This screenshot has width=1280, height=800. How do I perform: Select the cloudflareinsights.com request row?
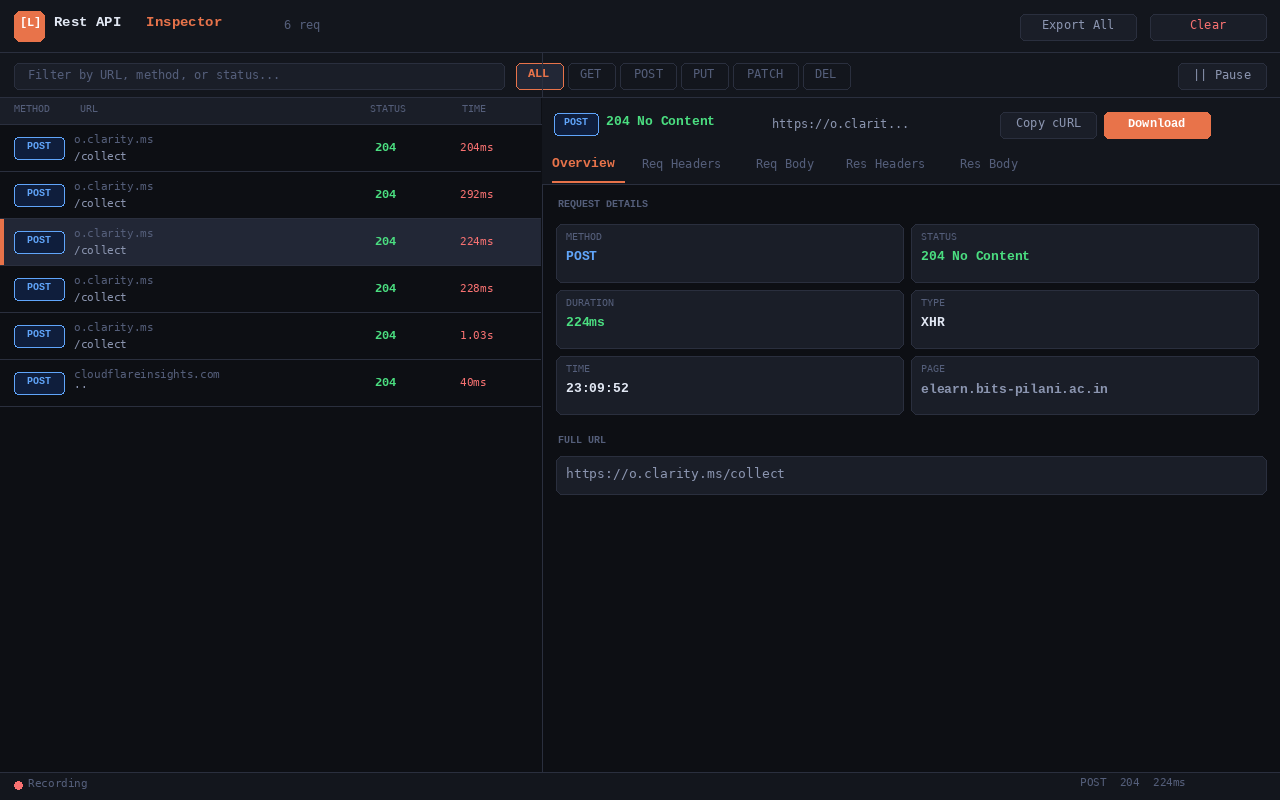(270, 383)
